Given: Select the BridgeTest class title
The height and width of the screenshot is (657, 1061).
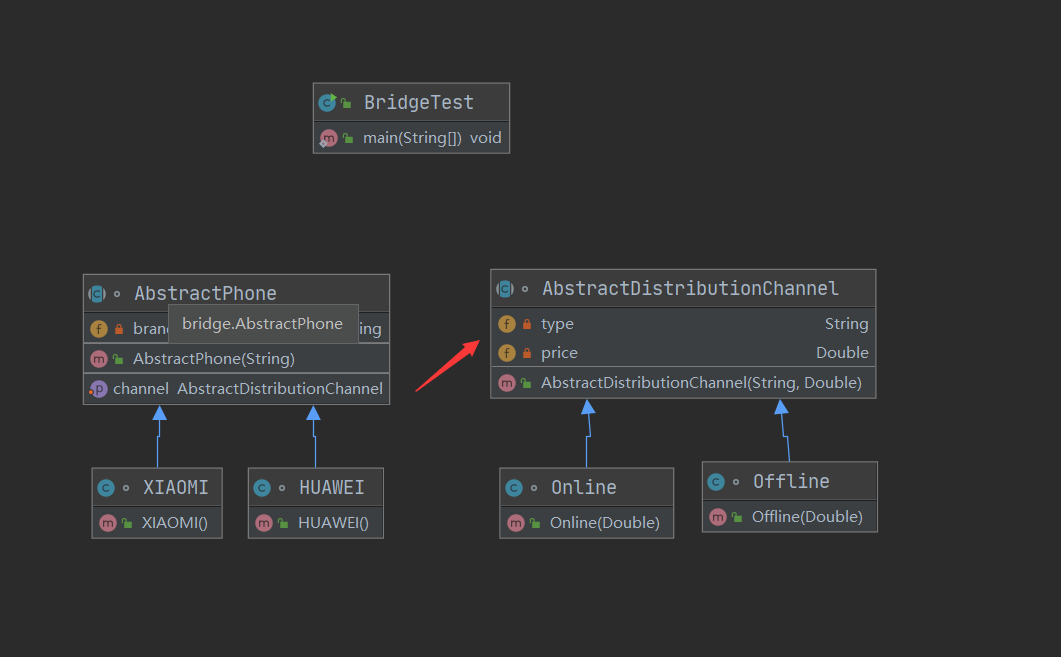Looking at the screenshot, I should click(419, 102).
